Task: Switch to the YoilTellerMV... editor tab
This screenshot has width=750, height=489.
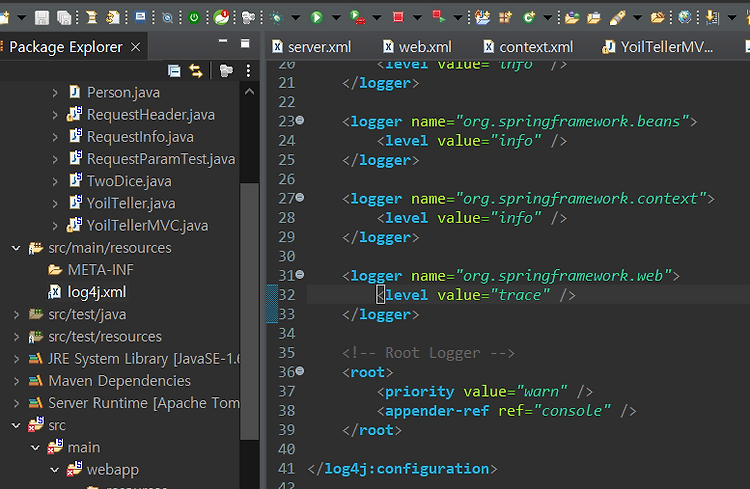Action: coord(658,47)
